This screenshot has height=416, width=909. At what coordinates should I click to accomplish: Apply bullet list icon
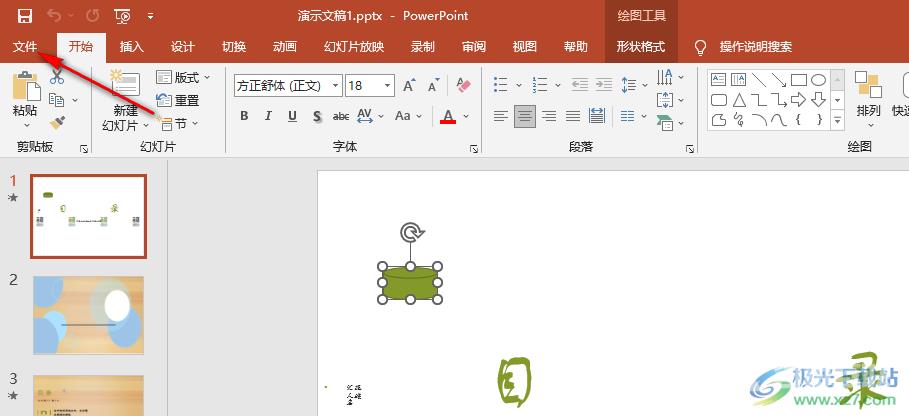(501, 85)
